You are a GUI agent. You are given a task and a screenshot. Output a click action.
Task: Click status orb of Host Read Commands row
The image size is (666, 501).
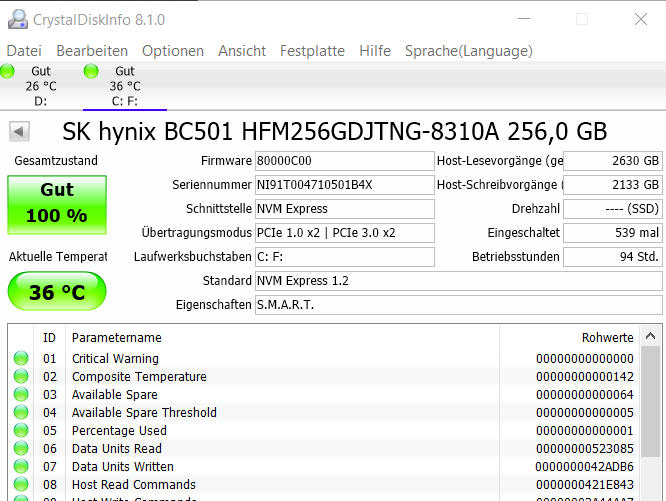point(21,484)
